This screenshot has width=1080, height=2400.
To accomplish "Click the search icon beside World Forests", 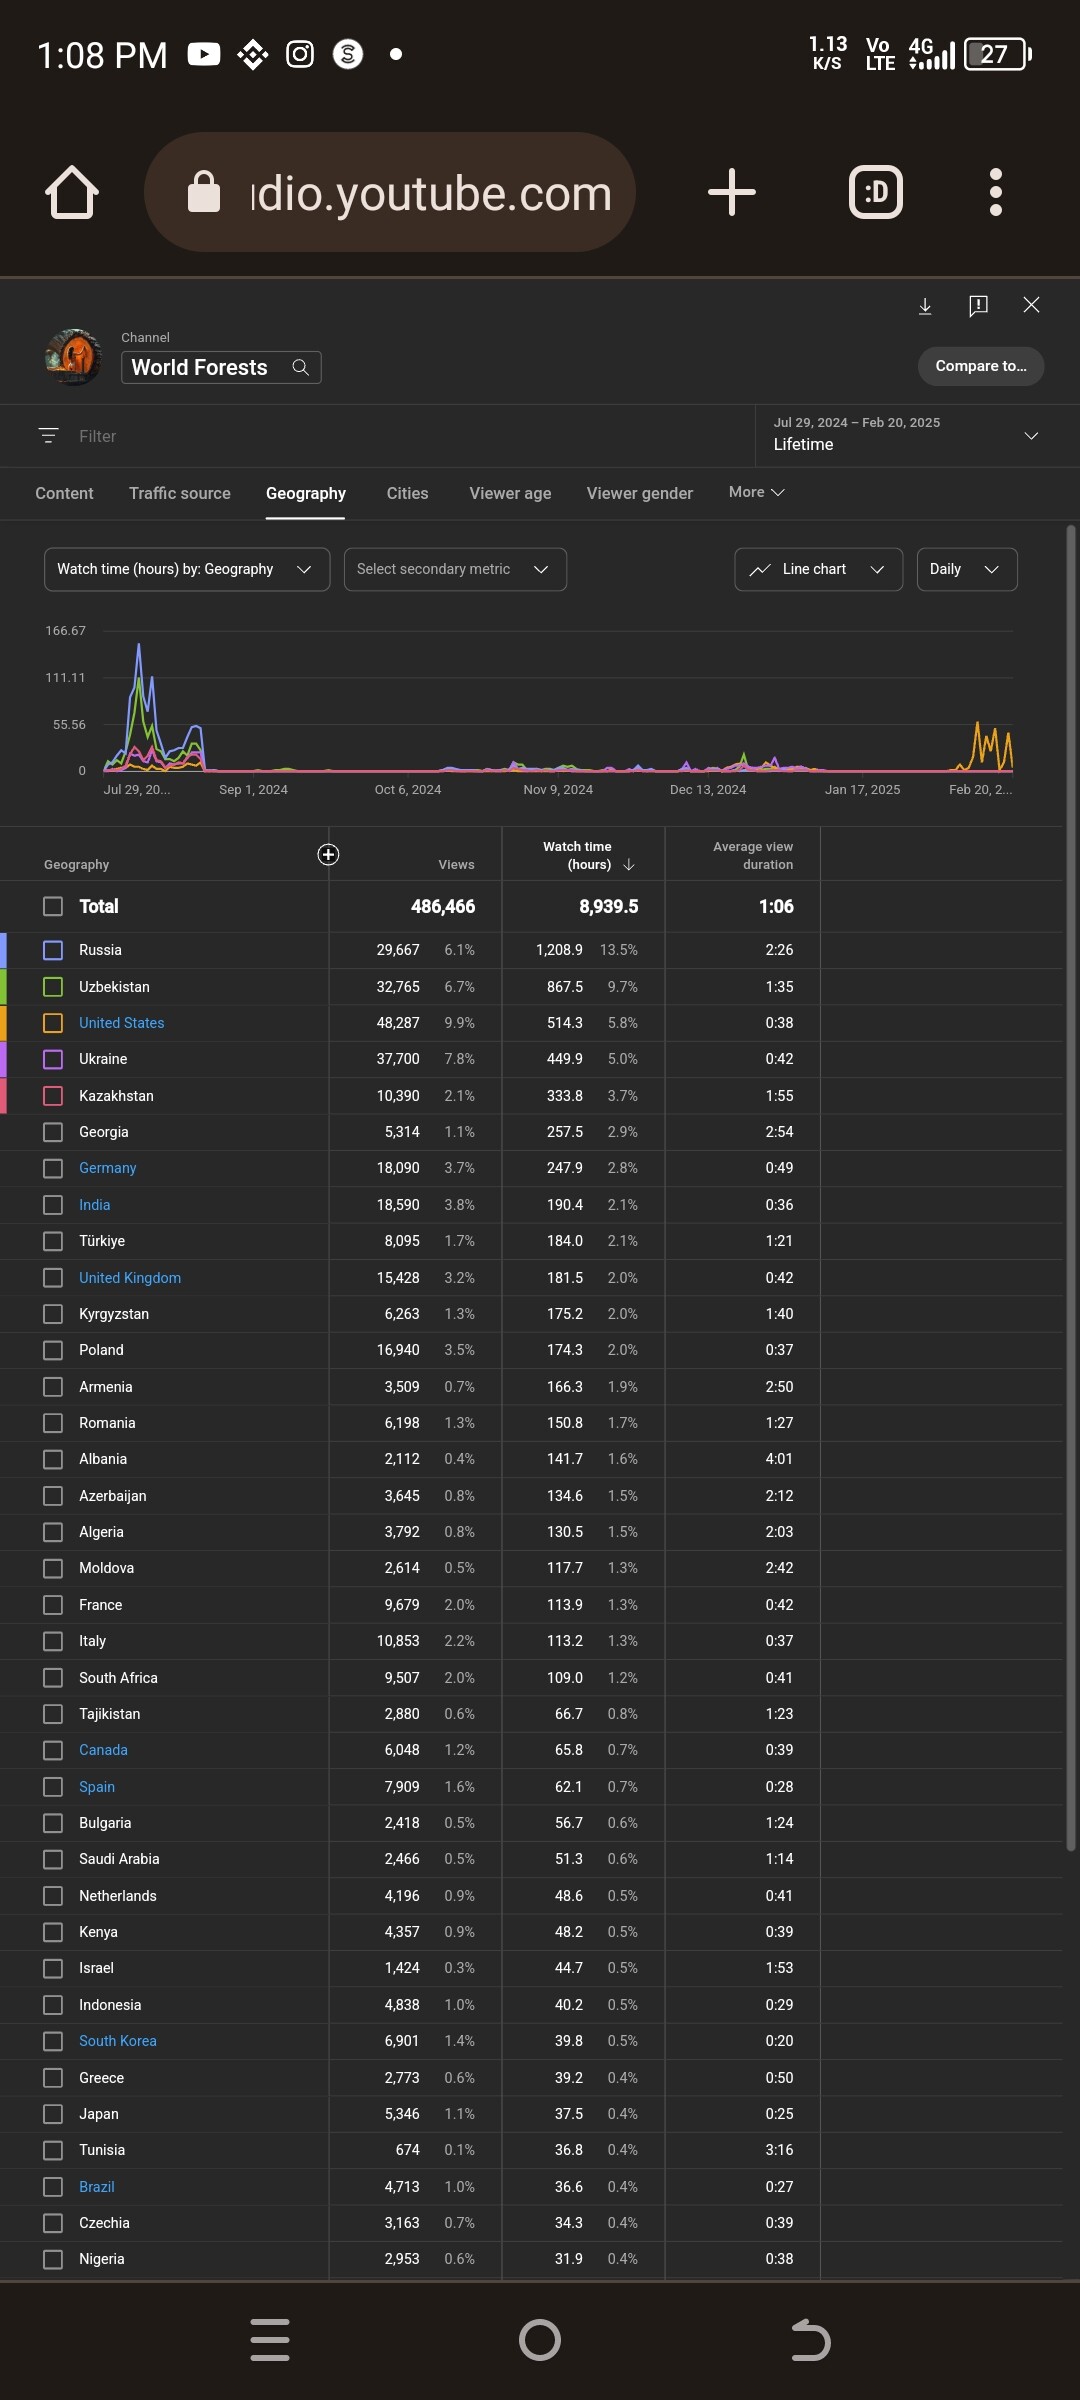I will click(x=300, y=368).
